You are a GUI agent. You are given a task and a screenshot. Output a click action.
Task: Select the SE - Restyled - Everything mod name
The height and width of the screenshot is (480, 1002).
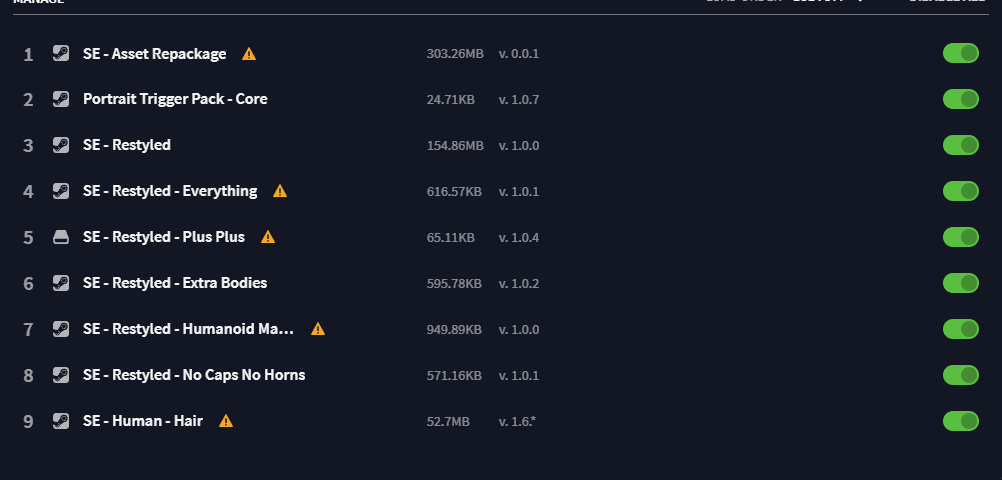[170, 191]
